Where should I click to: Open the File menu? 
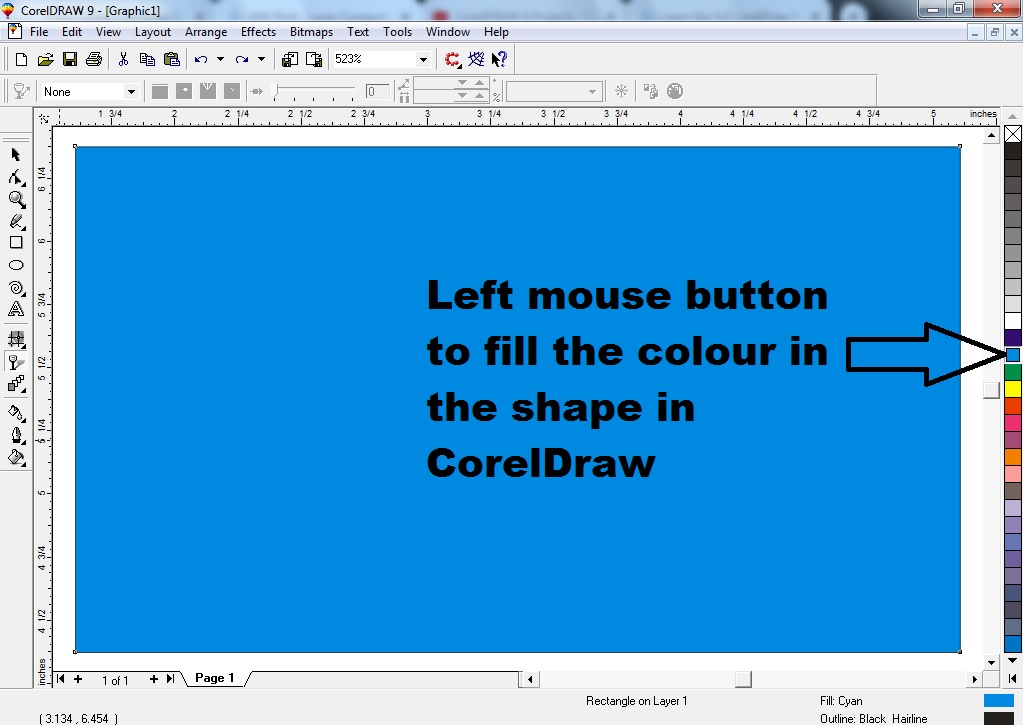[39, 32]
